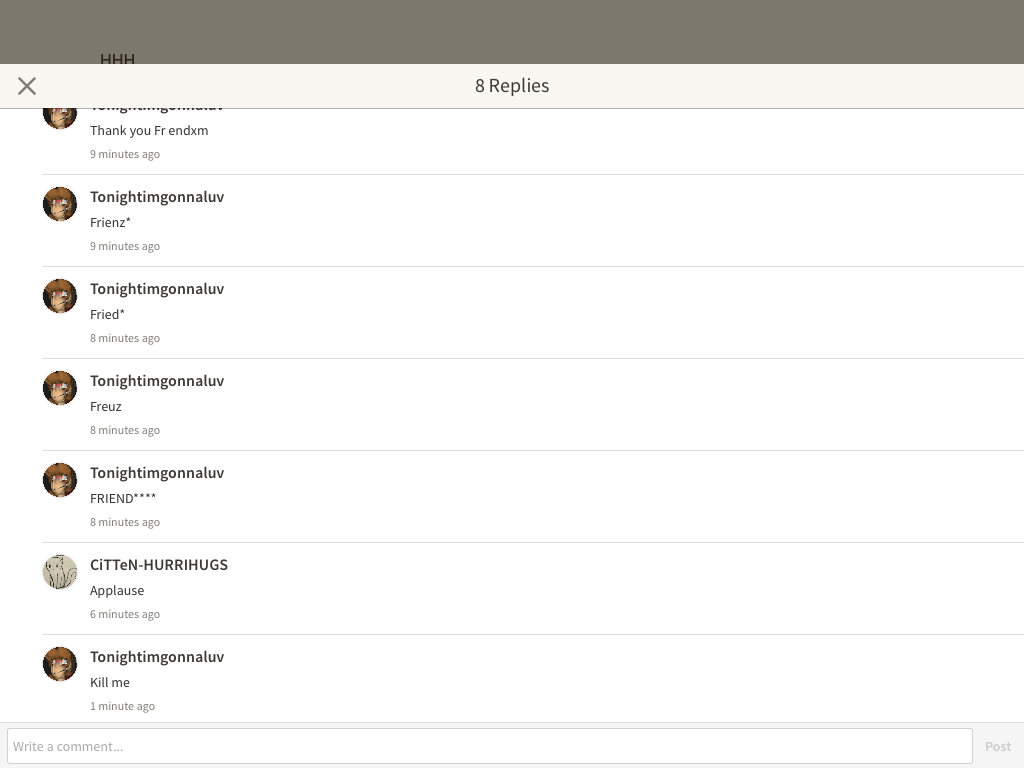Open CiTTeN-HURRIHUGS cat avatar
Viewport: 1024px width, 768px height.
pyautogui.click(x=60, y=573)
